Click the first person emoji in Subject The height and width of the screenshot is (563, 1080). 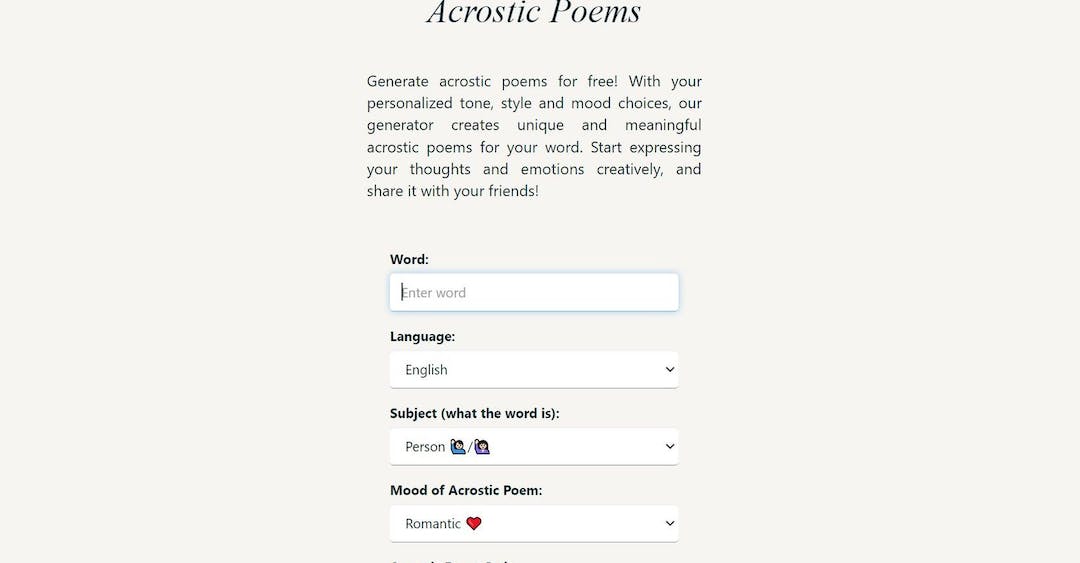[458, 447]
